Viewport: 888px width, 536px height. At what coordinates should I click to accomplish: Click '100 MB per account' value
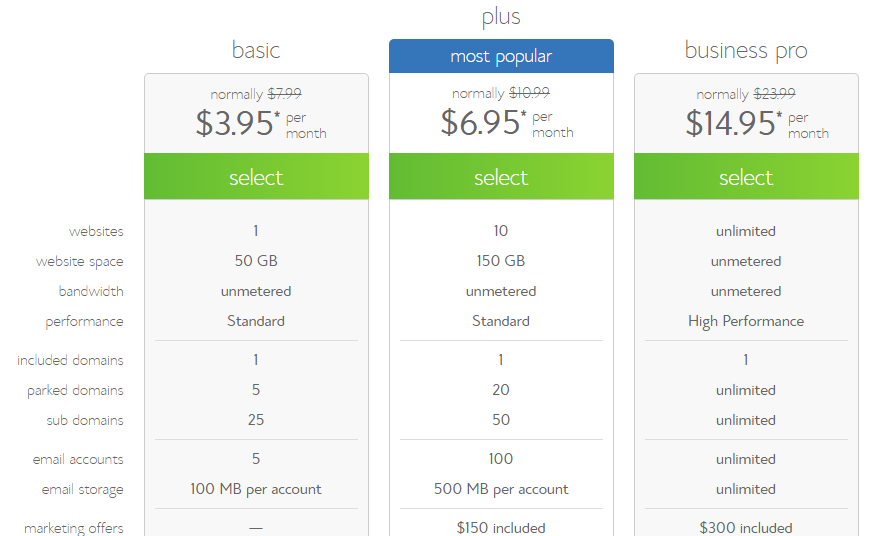[256, 489]
